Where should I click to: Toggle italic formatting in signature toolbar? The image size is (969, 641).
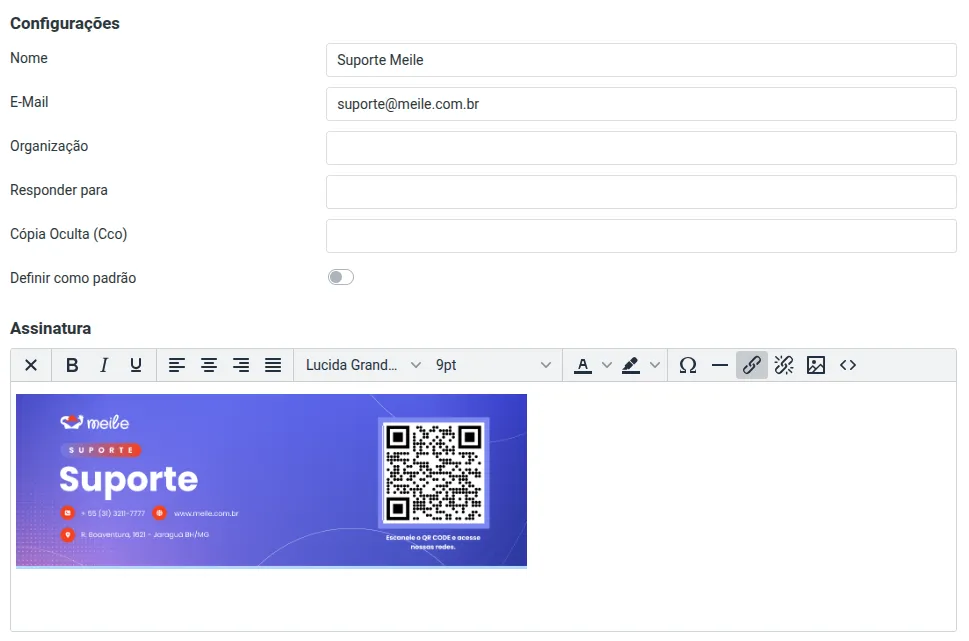tap(104, 365)
